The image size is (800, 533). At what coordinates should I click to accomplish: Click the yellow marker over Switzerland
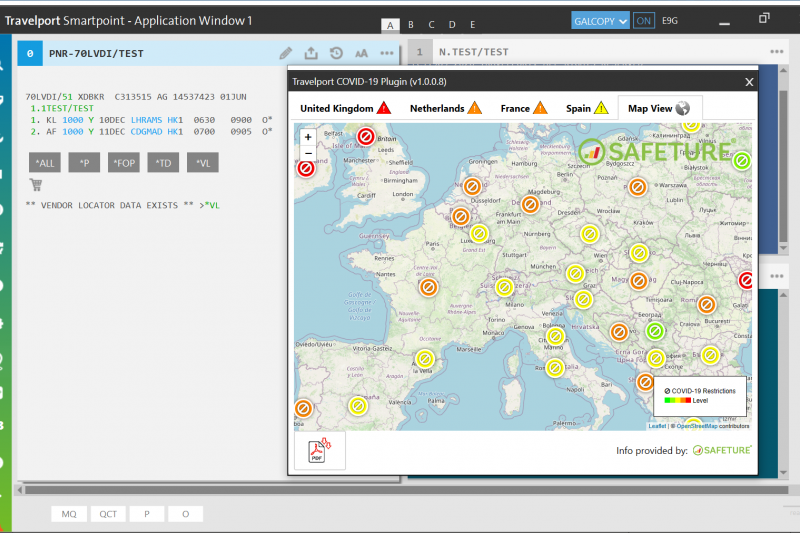click(504, 288)
